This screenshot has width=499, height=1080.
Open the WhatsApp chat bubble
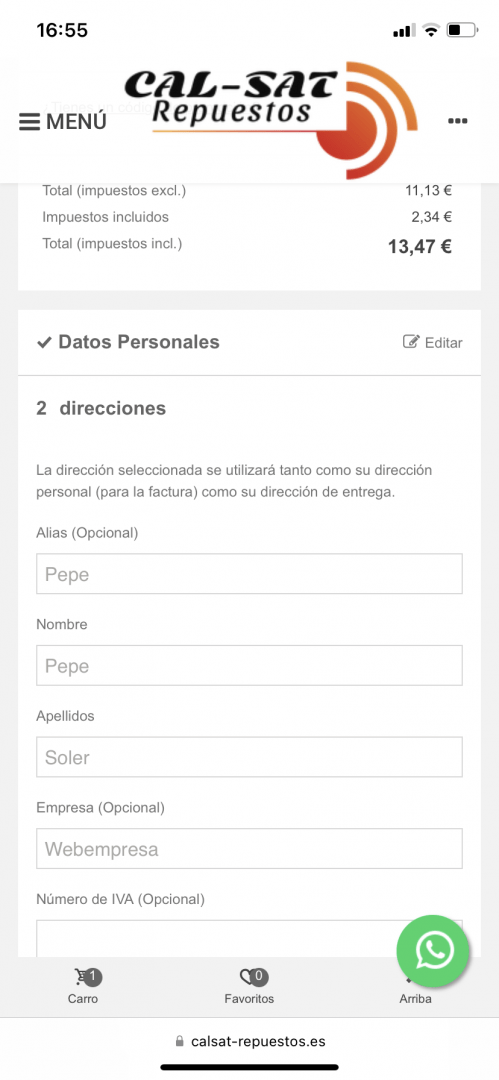(x=433, y=951)
